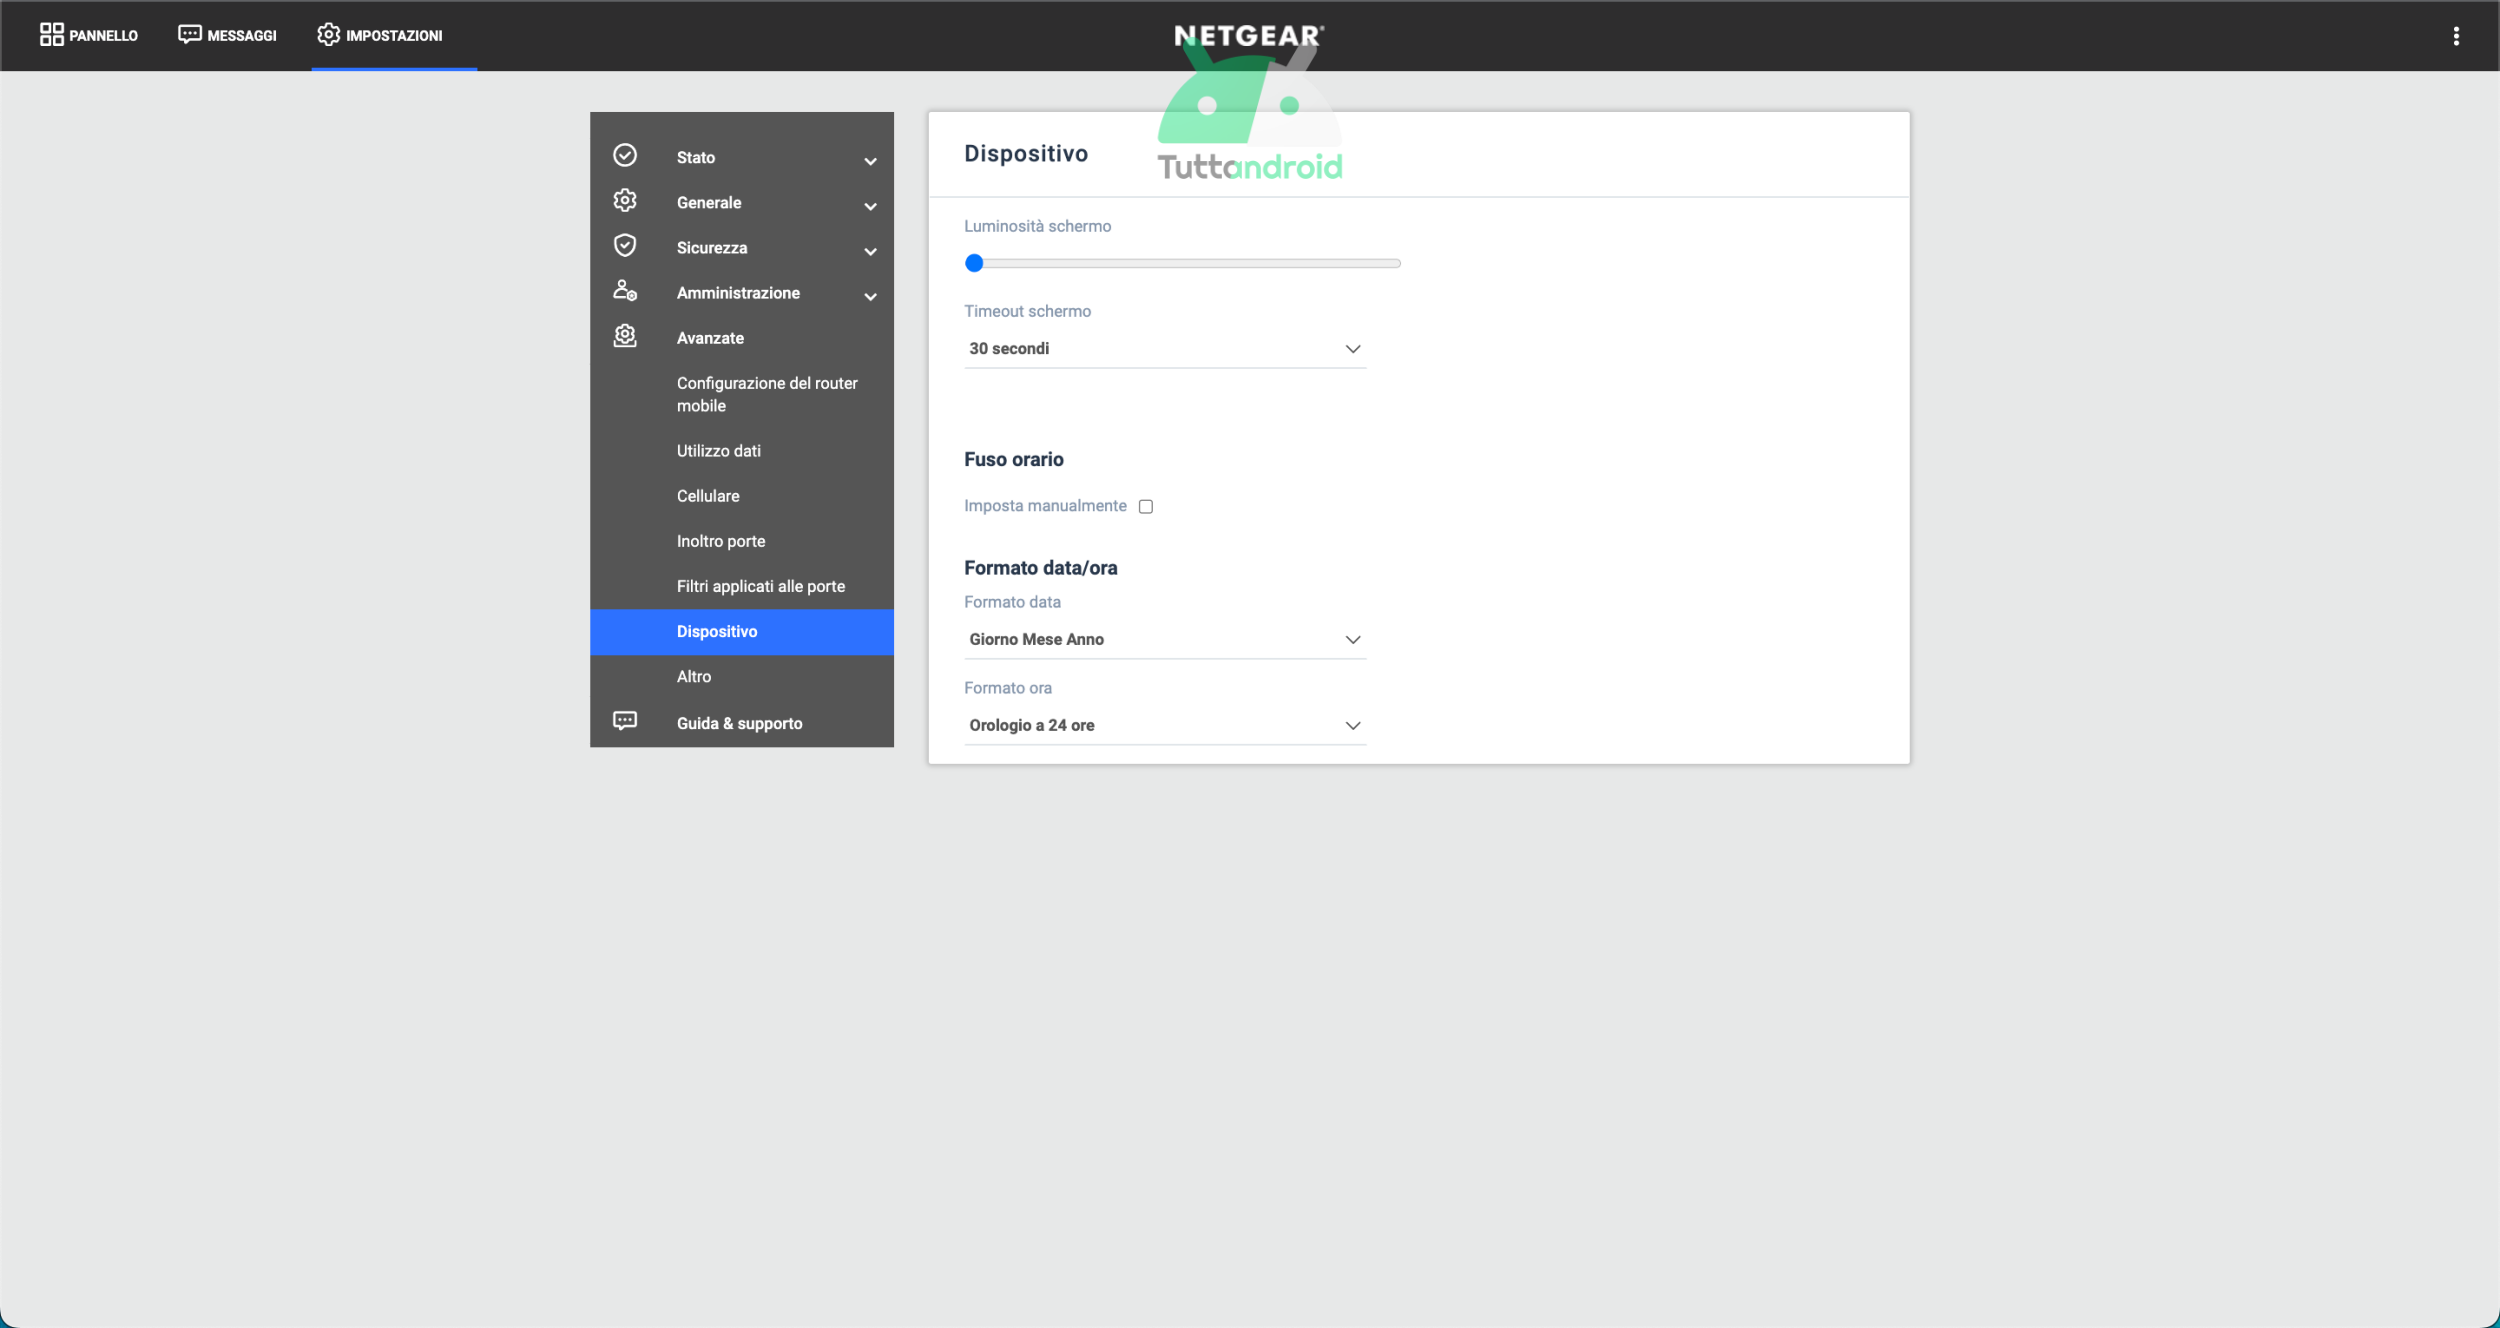Adjust the Luminosità schermo slider track
Screen dimensions: 2500x1328
point(1183,263)
